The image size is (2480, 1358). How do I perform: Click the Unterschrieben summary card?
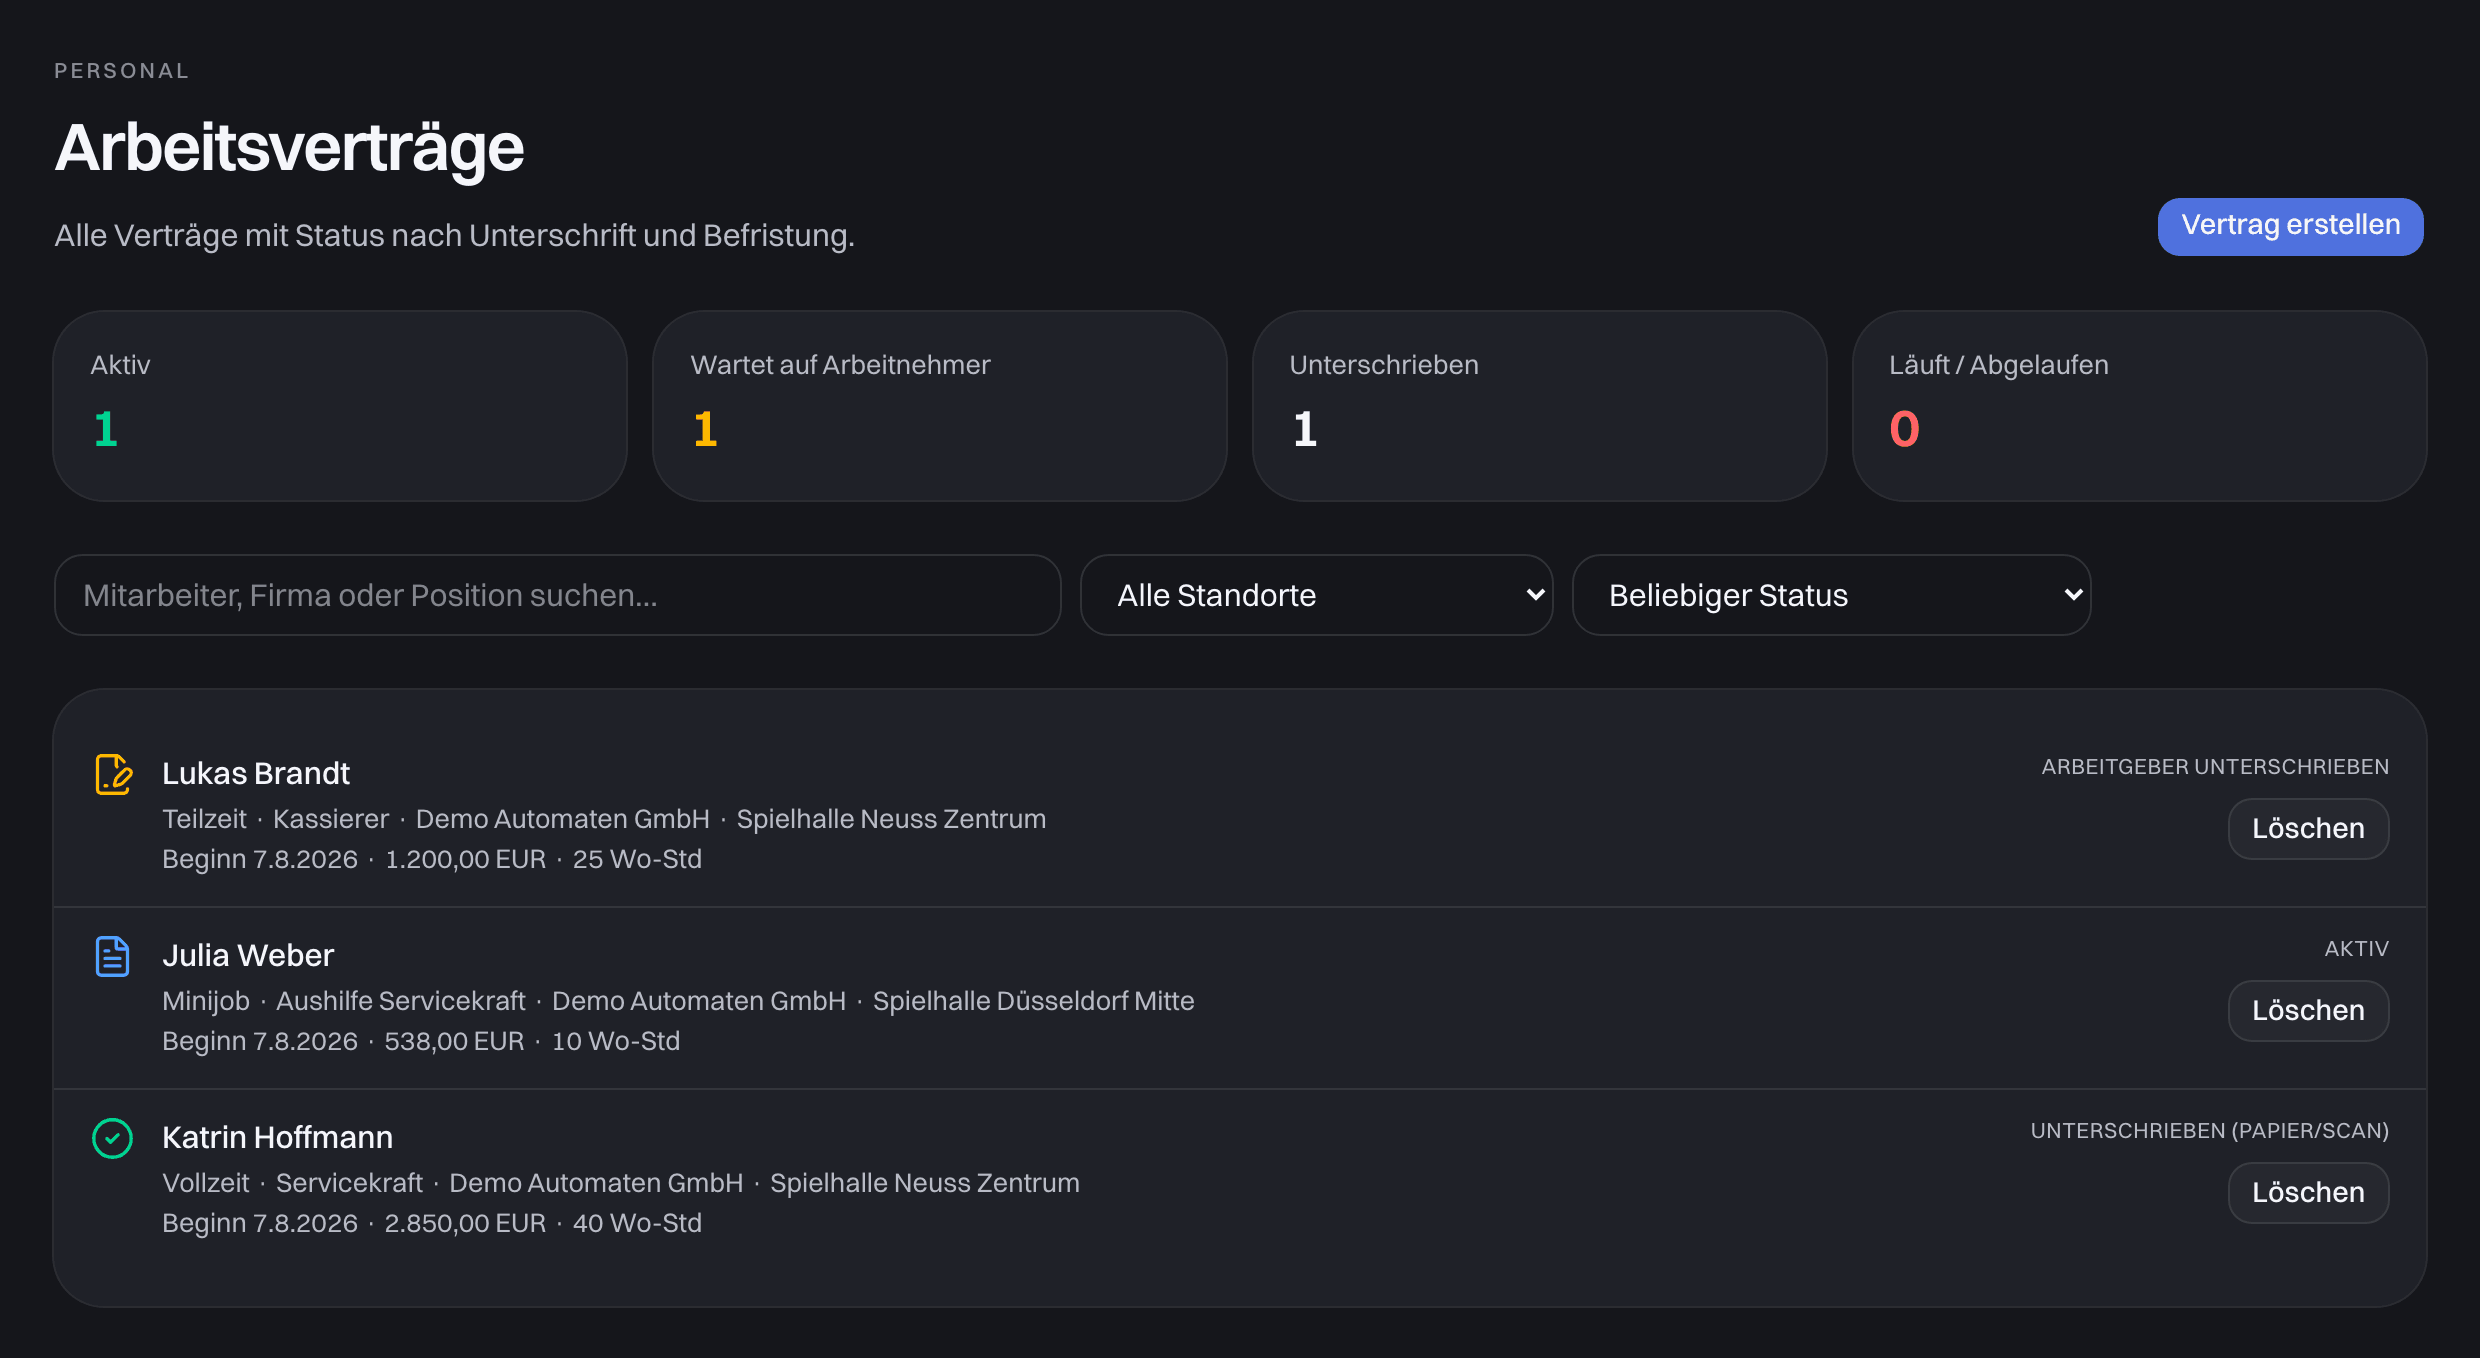click(1539, 405)
